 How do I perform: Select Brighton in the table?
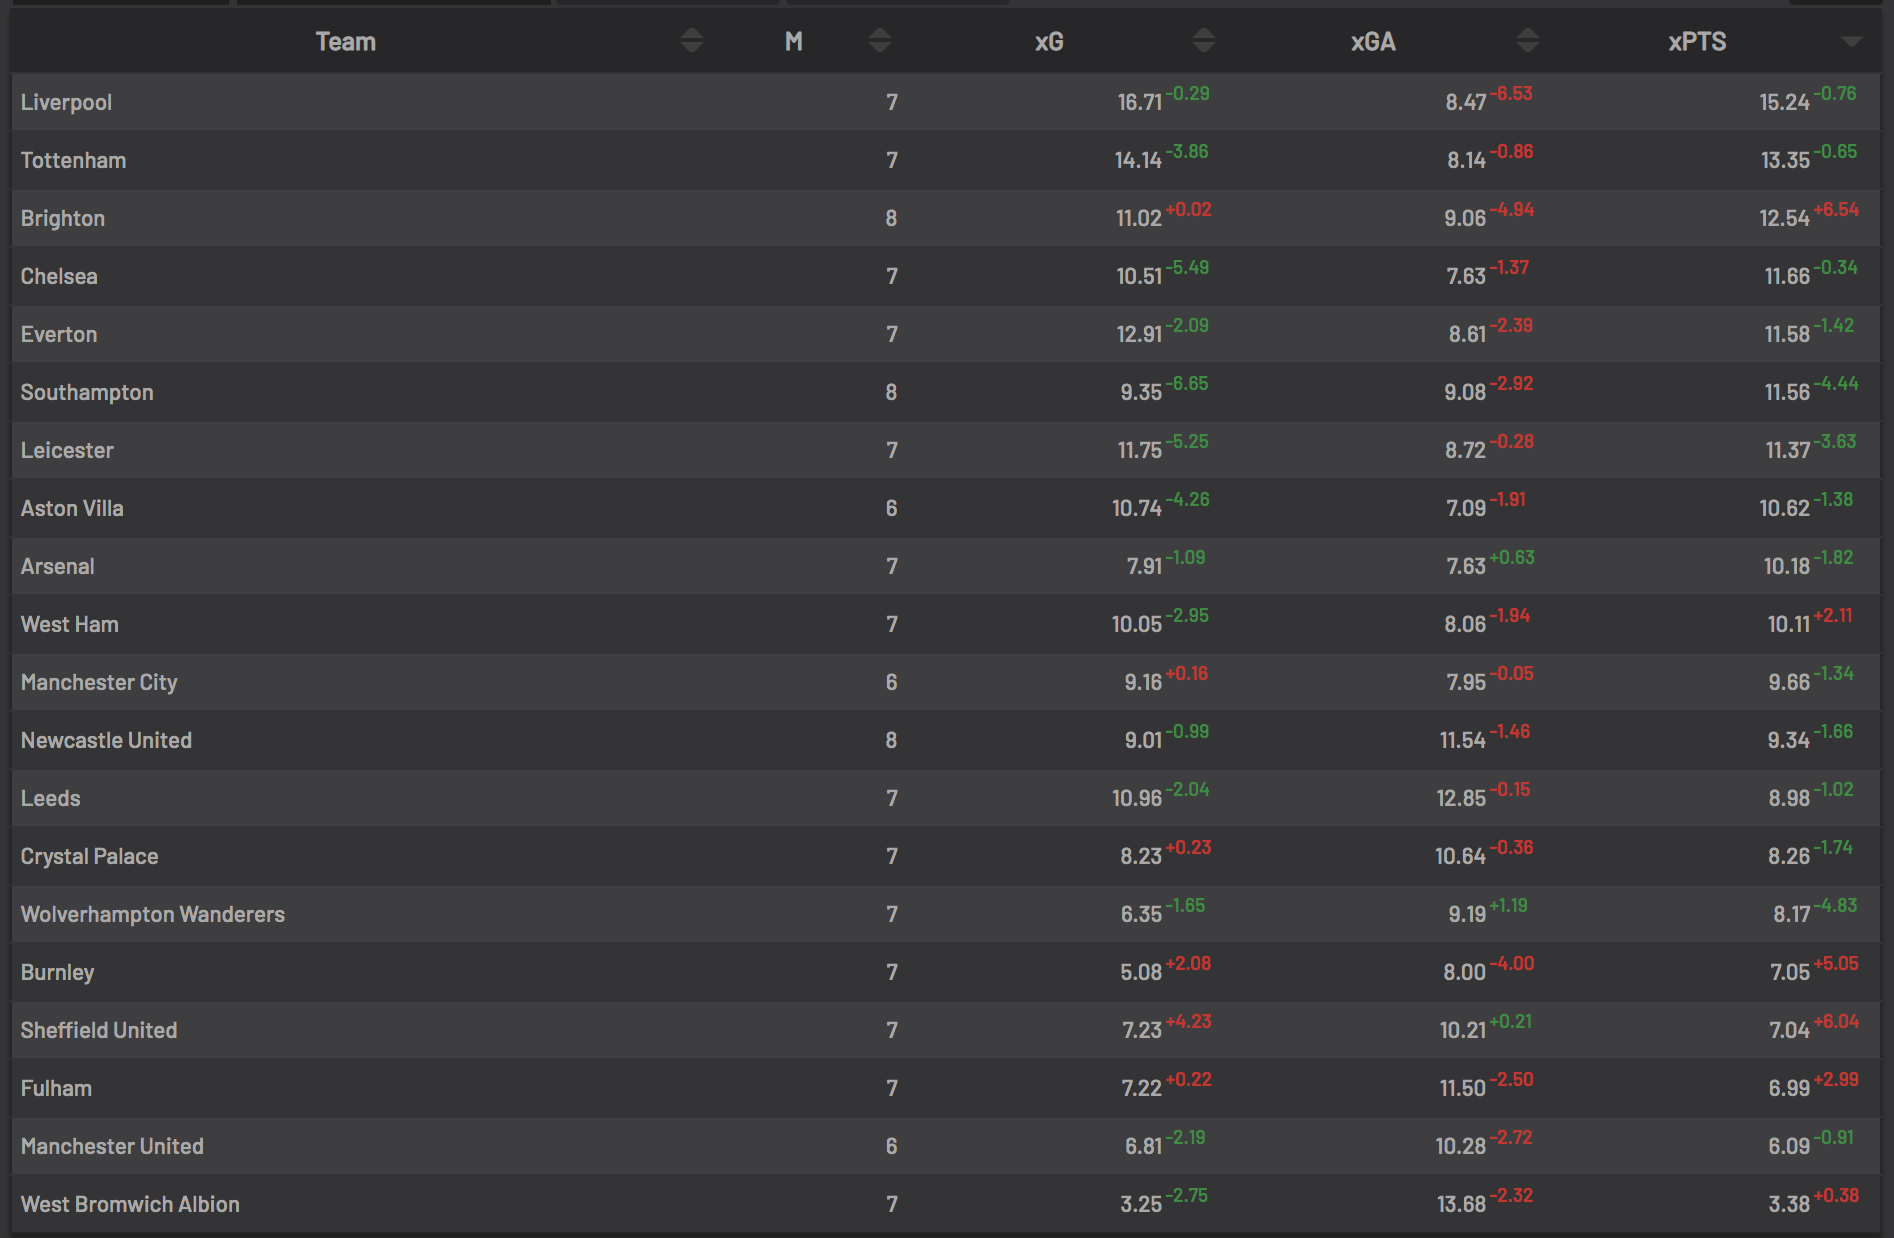[x=62, y=219]
